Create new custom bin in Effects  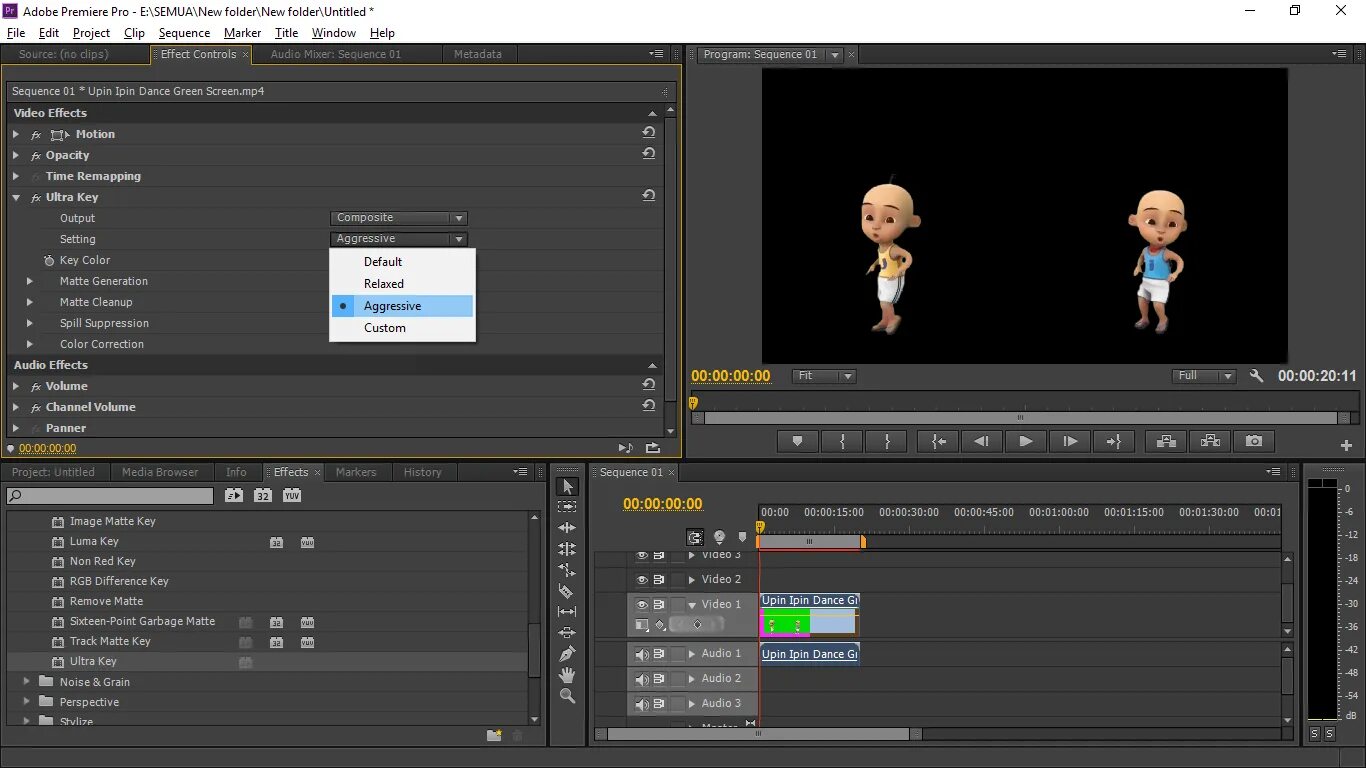(494, 735)
